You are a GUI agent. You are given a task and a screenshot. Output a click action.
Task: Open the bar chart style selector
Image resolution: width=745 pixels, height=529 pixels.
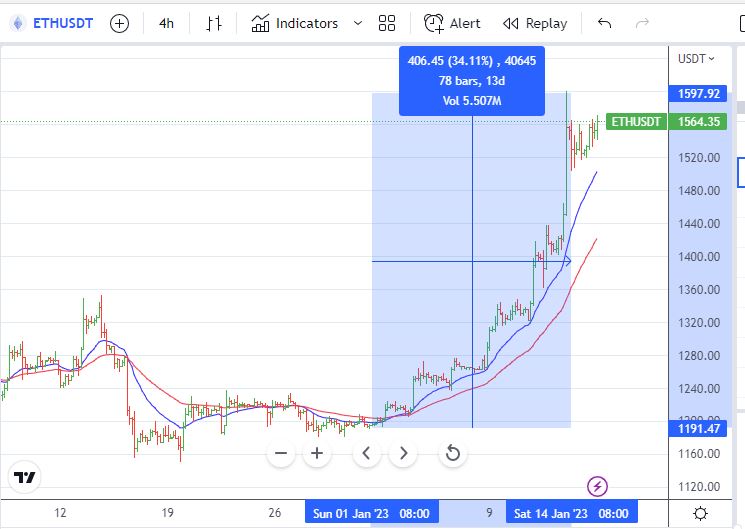pos(214,23)
